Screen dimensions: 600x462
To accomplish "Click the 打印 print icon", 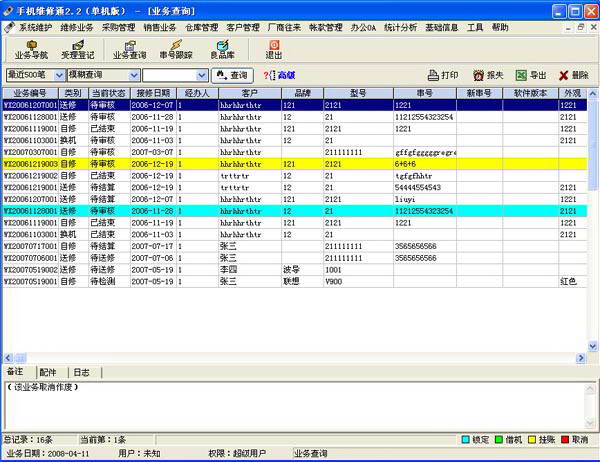I will coord(442,75).
